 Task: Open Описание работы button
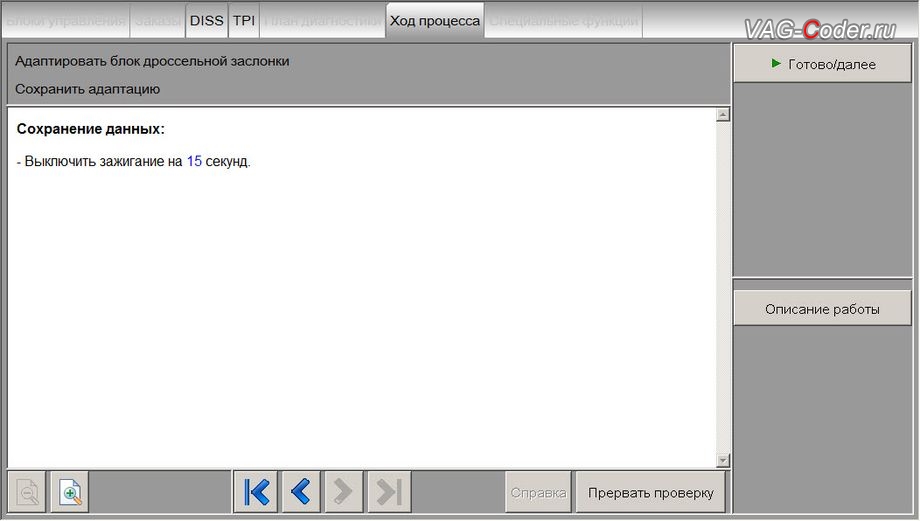pyautogui.click(x=823, y=309)
